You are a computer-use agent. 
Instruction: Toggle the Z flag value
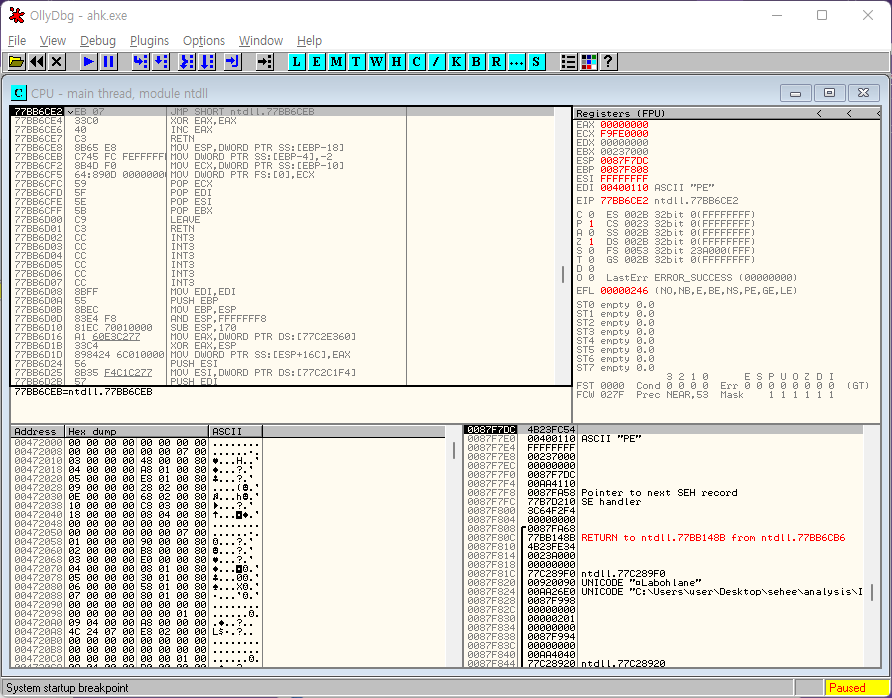(x=591, y=242)
